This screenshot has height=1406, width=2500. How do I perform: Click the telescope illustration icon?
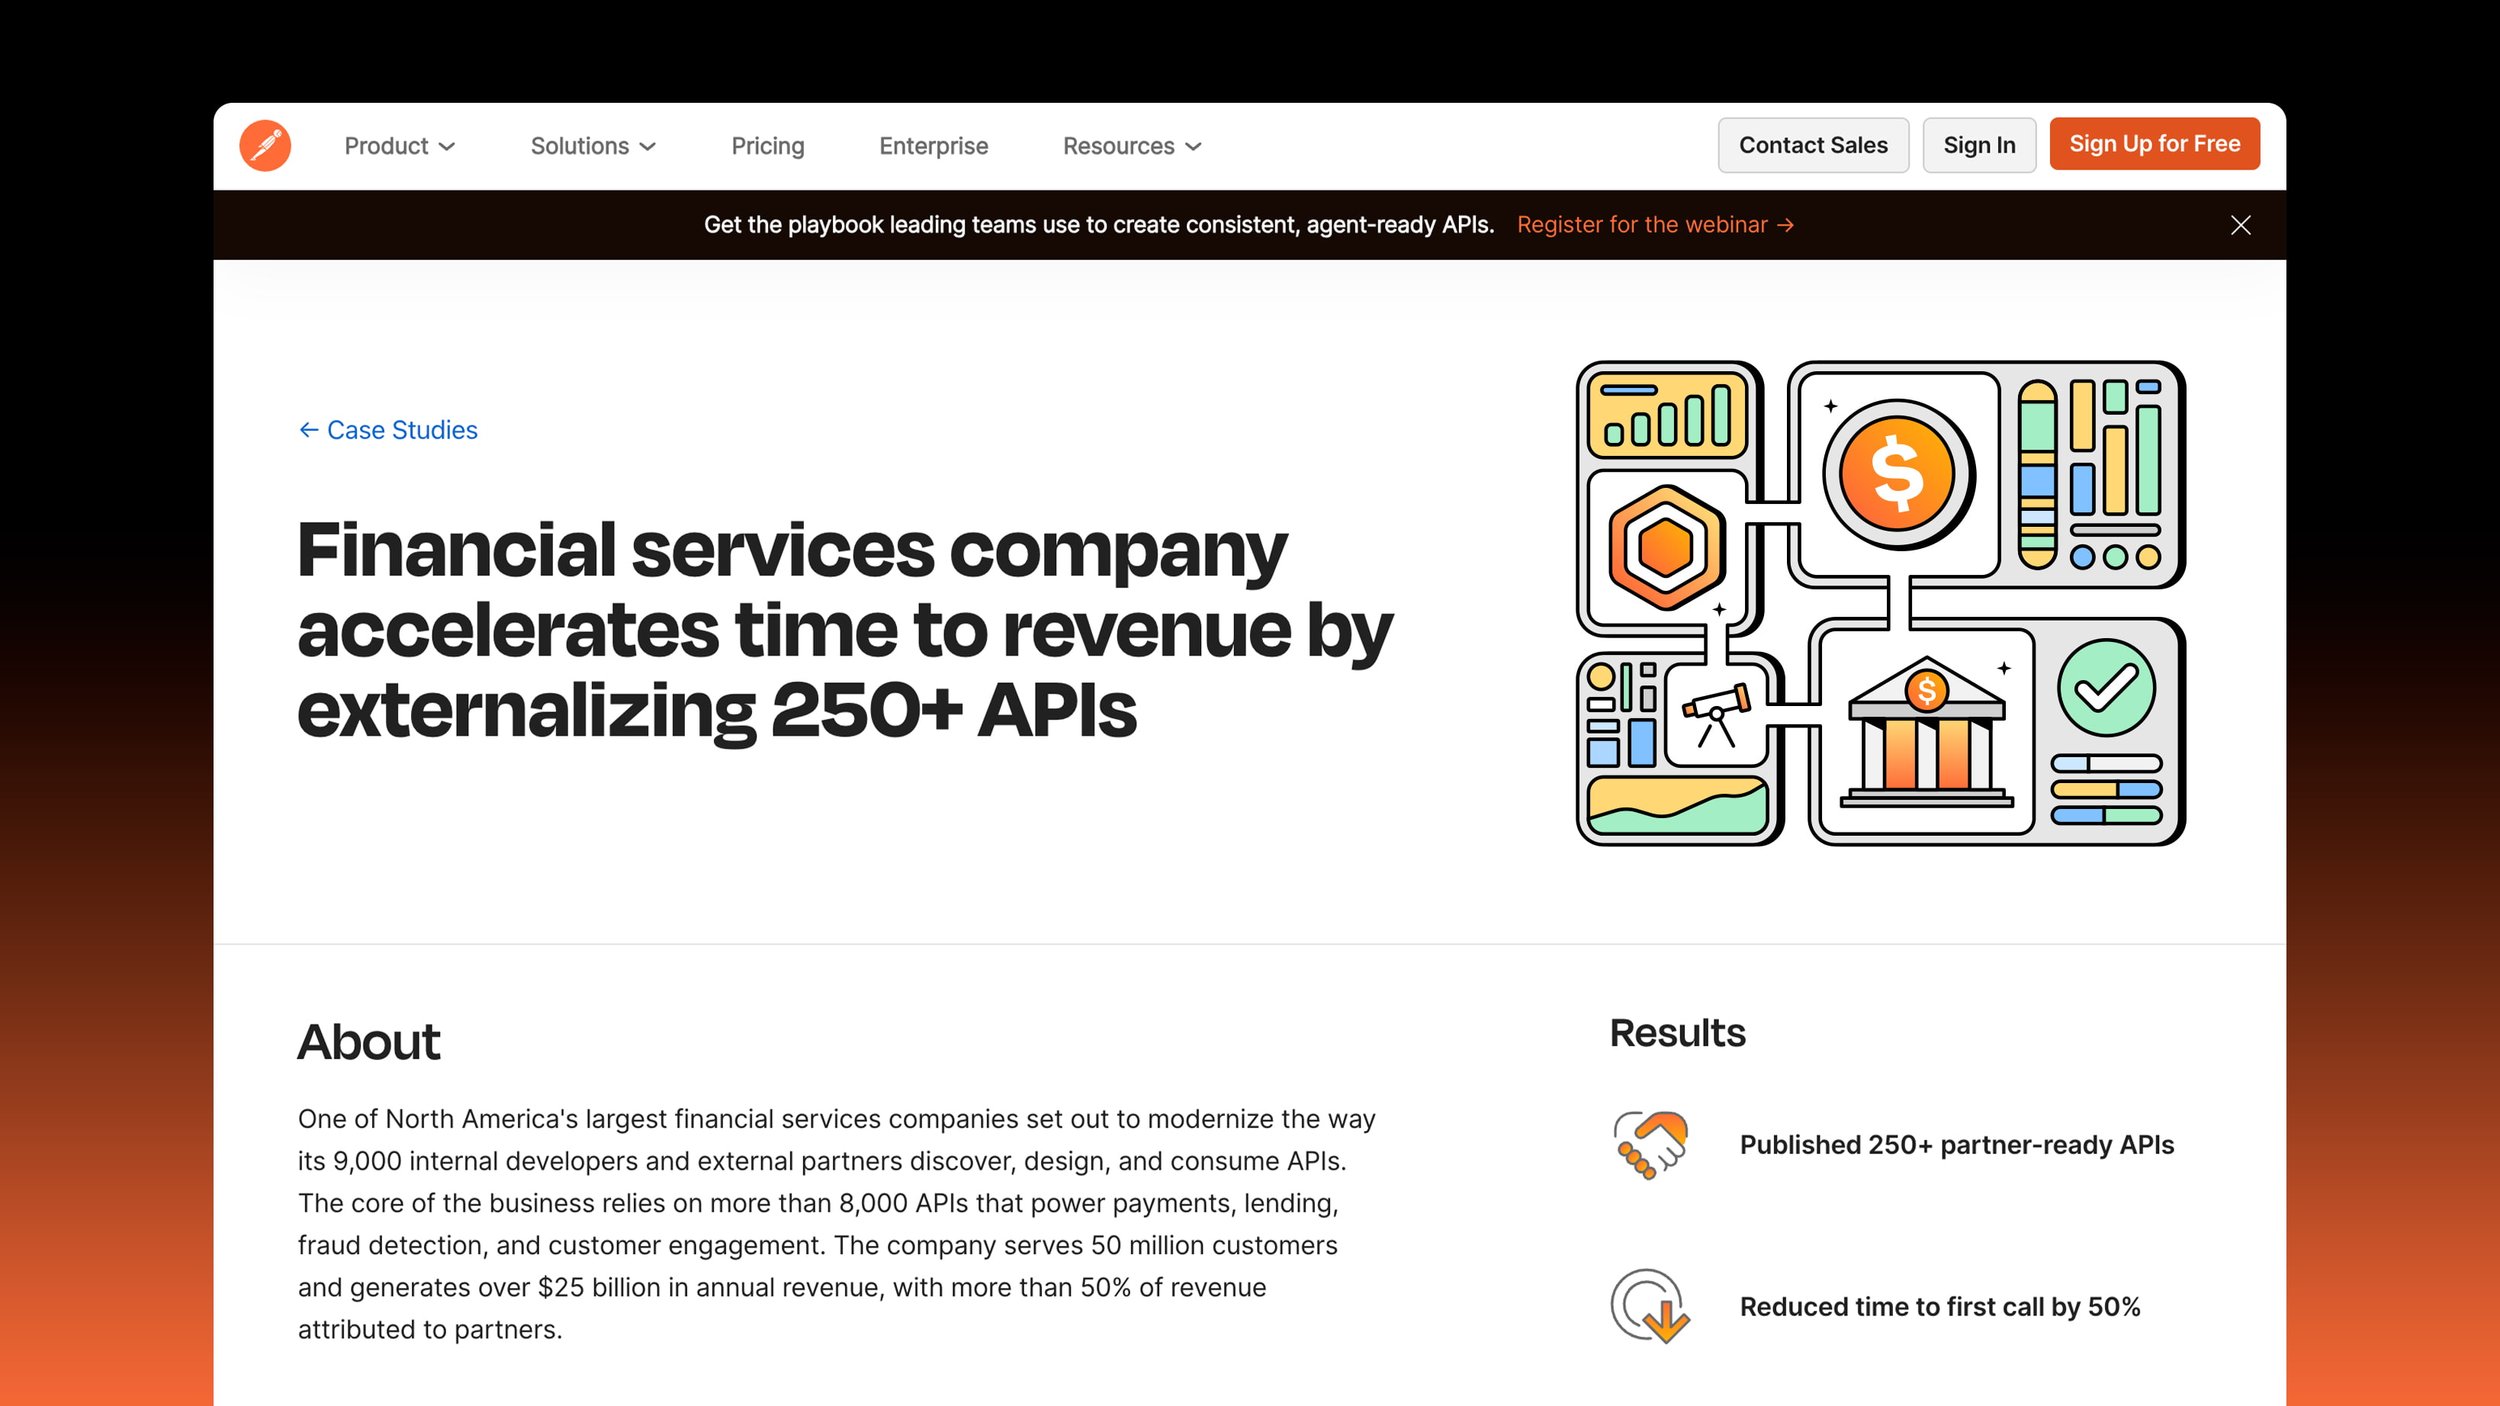pos(1716,712)
